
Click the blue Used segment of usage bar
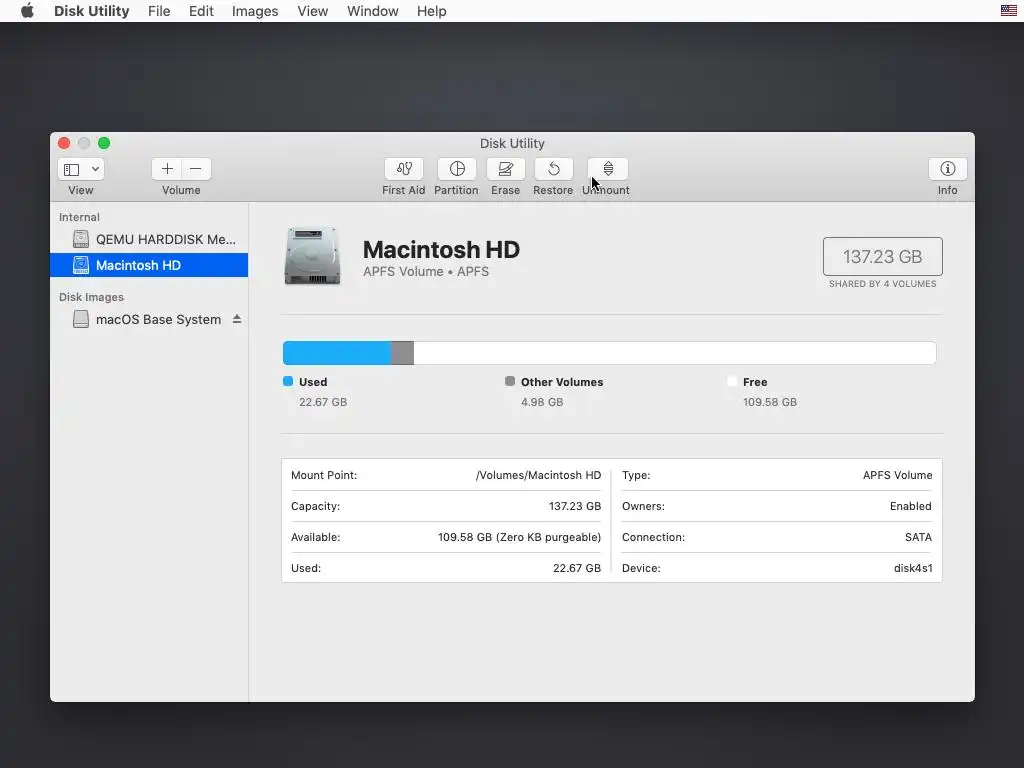(x=337, y=353)
